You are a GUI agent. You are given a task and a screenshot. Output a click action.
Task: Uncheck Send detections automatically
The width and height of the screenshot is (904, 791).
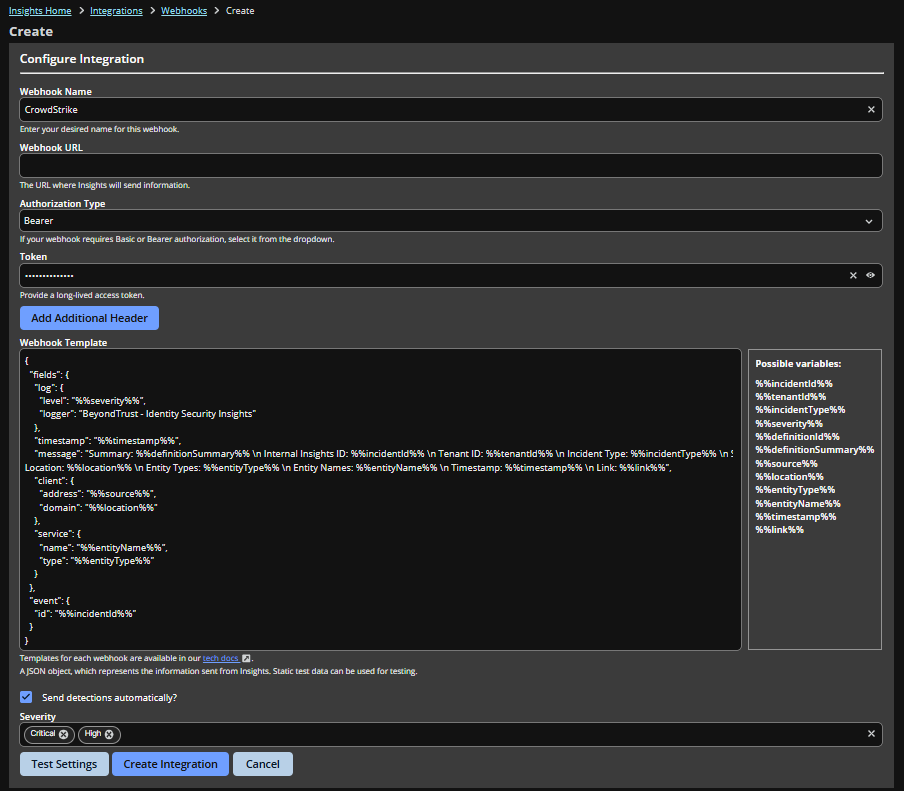point(27,697)
